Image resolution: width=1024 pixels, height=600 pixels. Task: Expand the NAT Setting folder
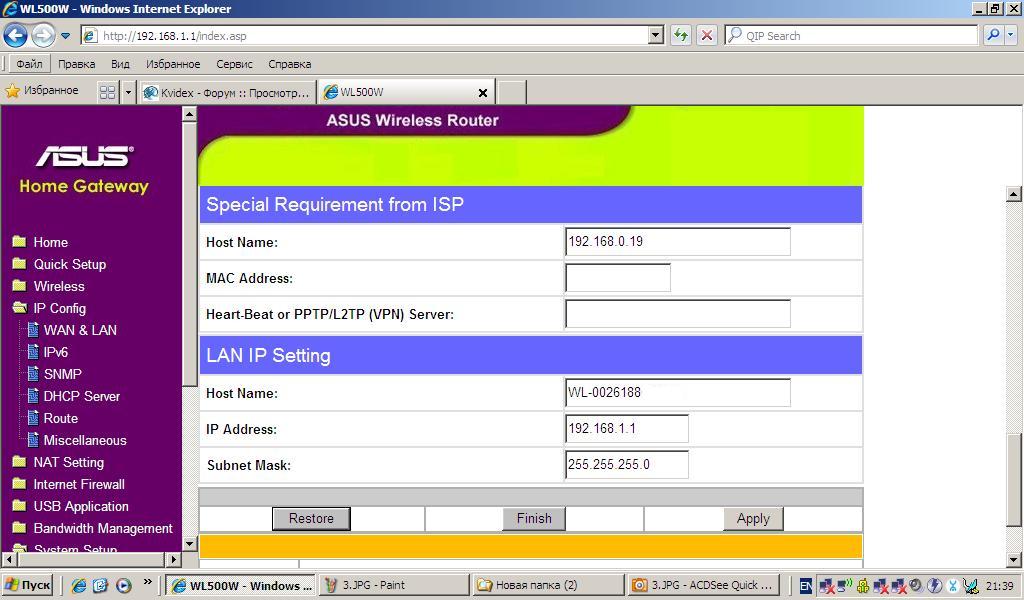click(x=58, y=462)
